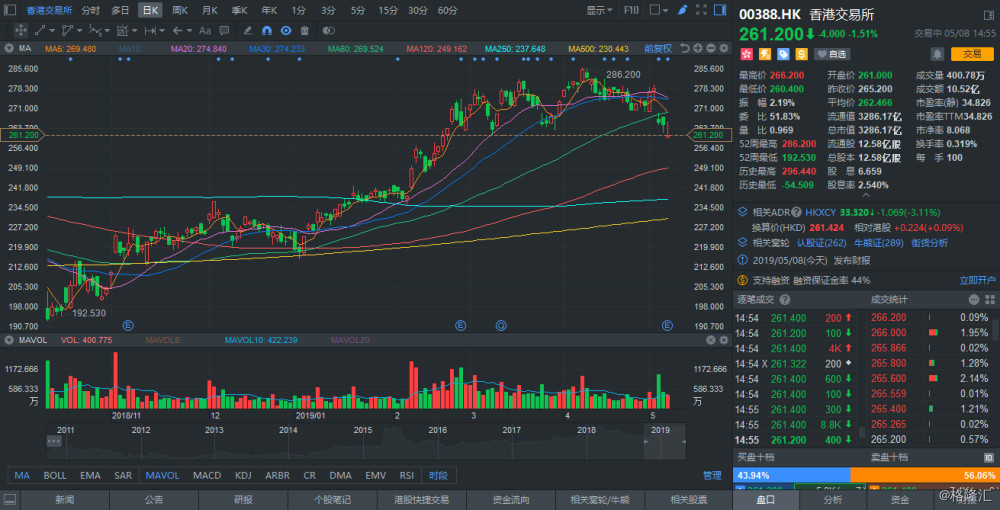Toggle drawings visibility eye icon
The width and height of the screenshot is (1000, 510).
click(286, 30)
